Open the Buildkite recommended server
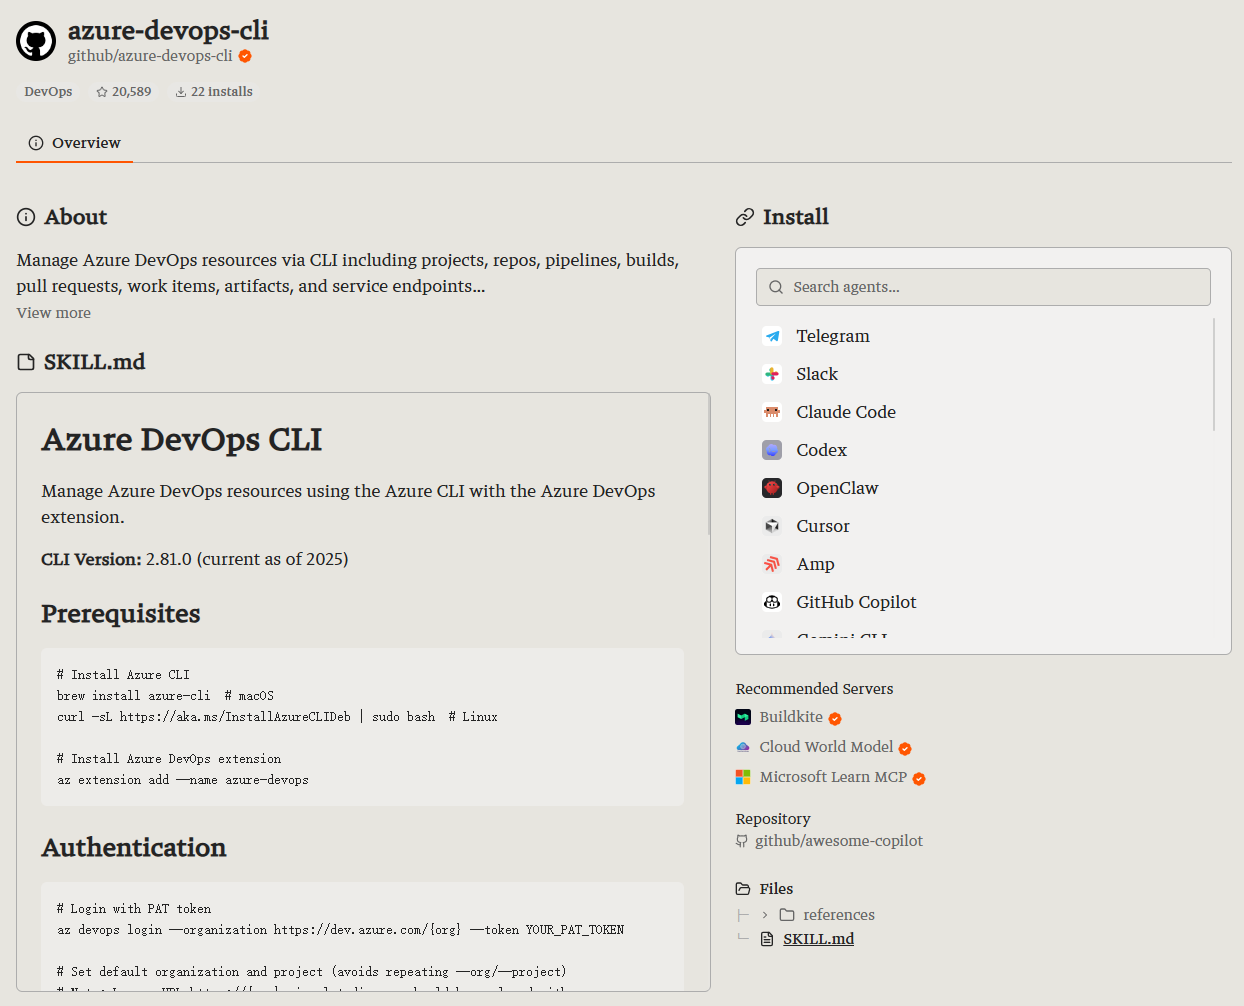The image size is (1244, 1006). tap(791, 717)
